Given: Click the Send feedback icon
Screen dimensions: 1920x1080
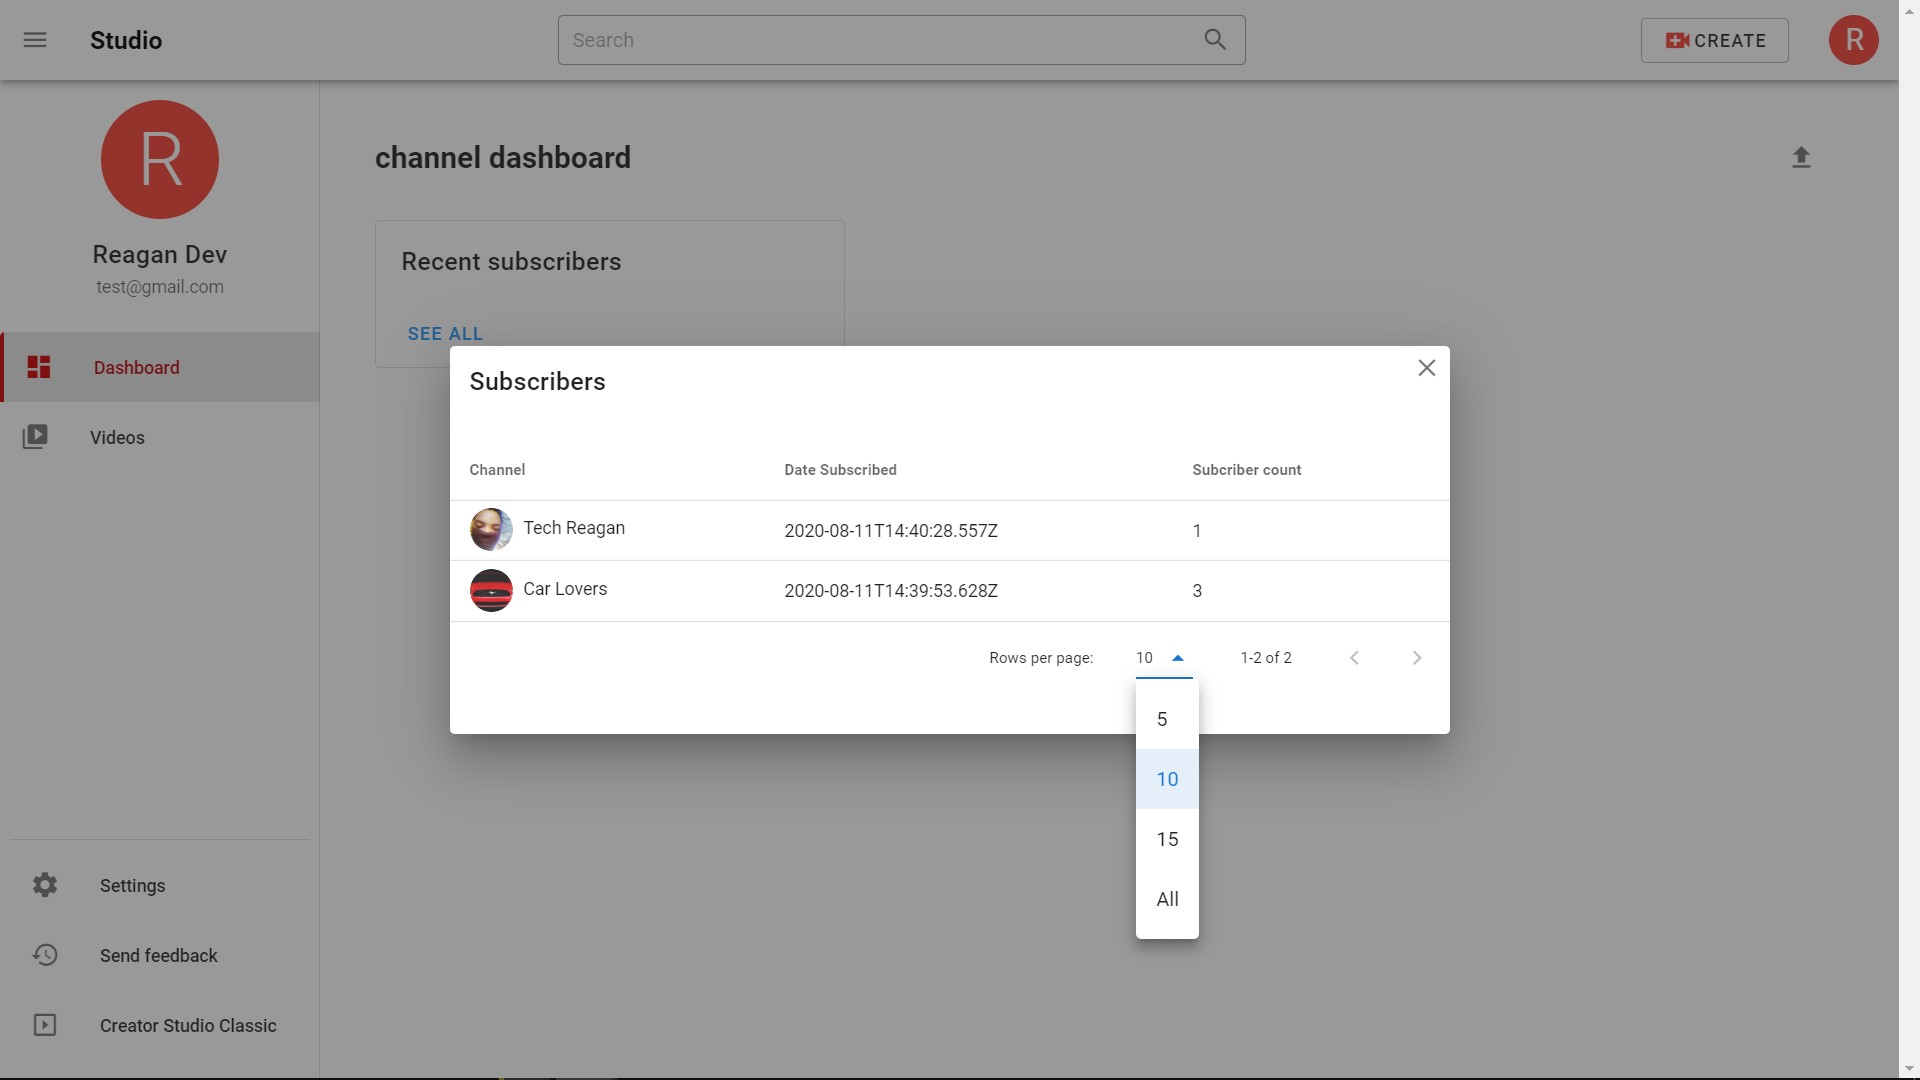Looking at the screenshot, I should click(x=45, y=955).
